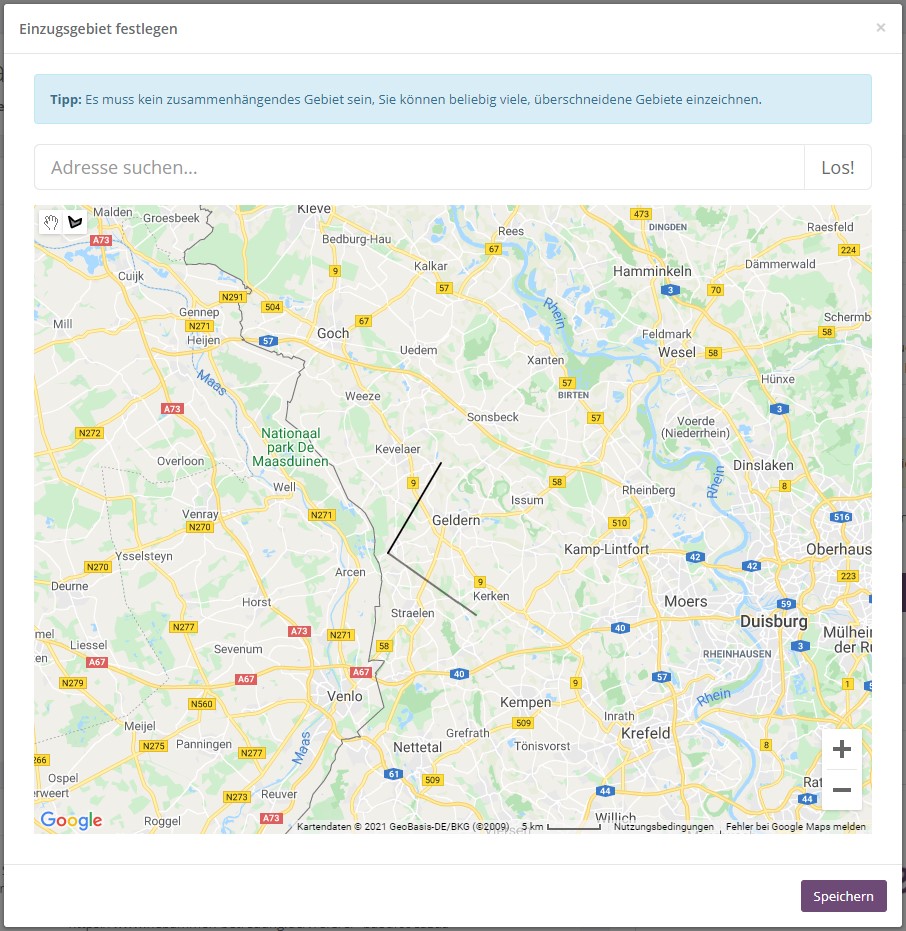The width and height of the screenshot is (906, 931).
Task: Click the A57 shield near Goch
Action: click(268, 341)
